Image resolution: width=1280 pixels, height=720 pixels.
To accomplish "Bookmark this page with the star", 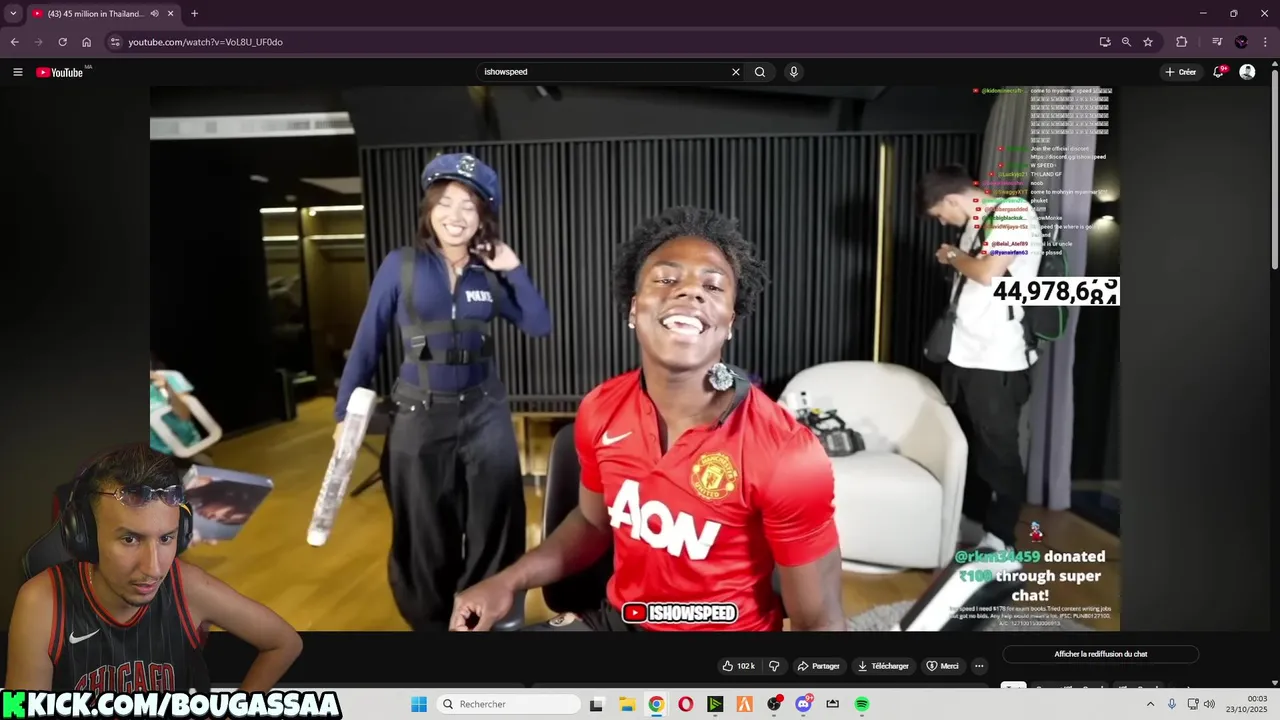I will point(1148,42).
